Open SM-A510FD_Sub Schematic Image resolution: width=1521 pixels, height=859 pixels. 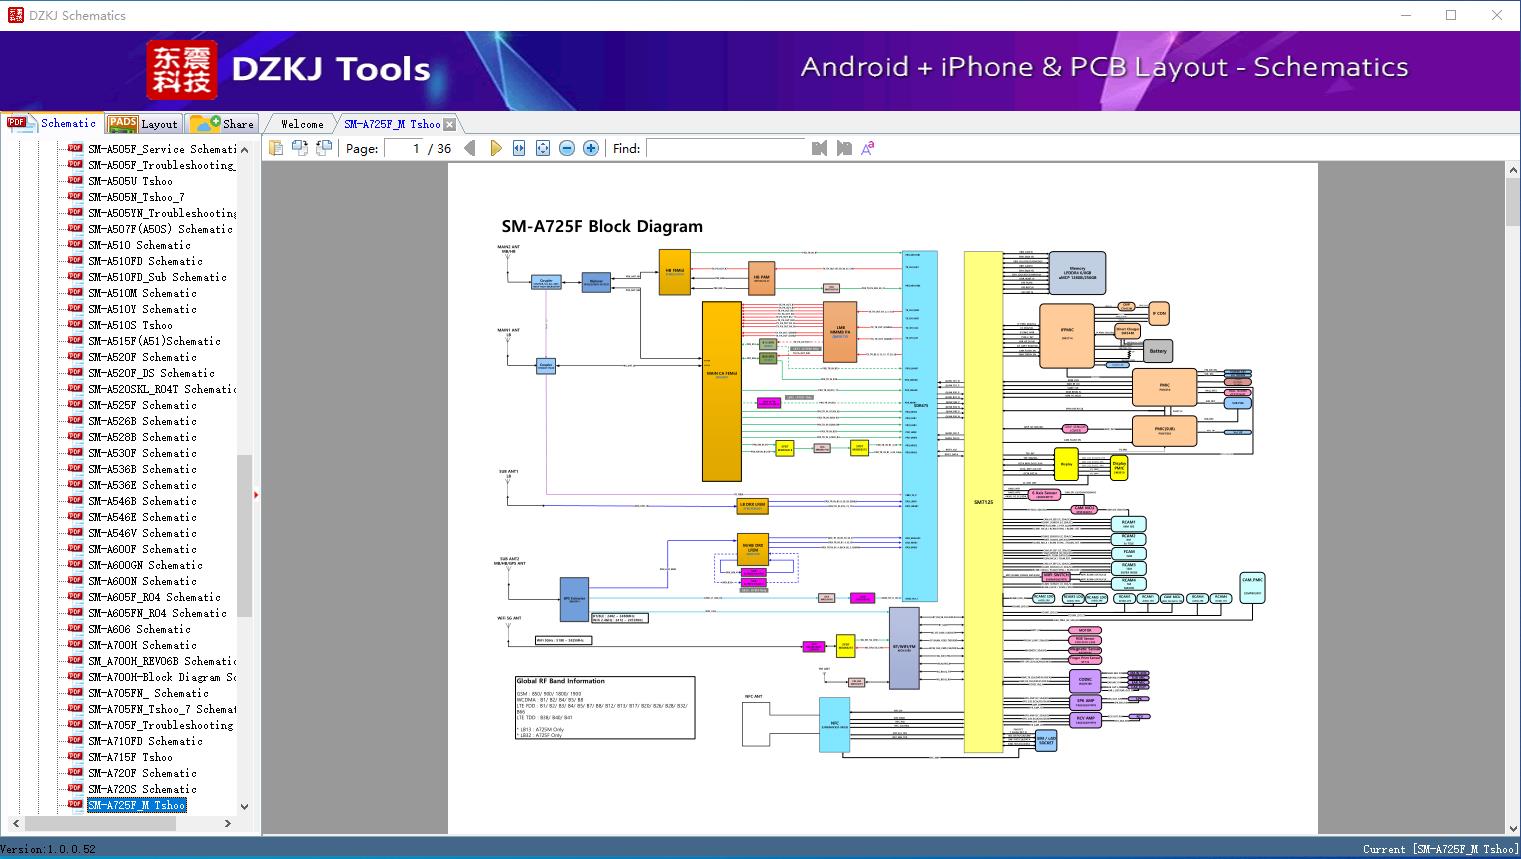click(157, 277)
